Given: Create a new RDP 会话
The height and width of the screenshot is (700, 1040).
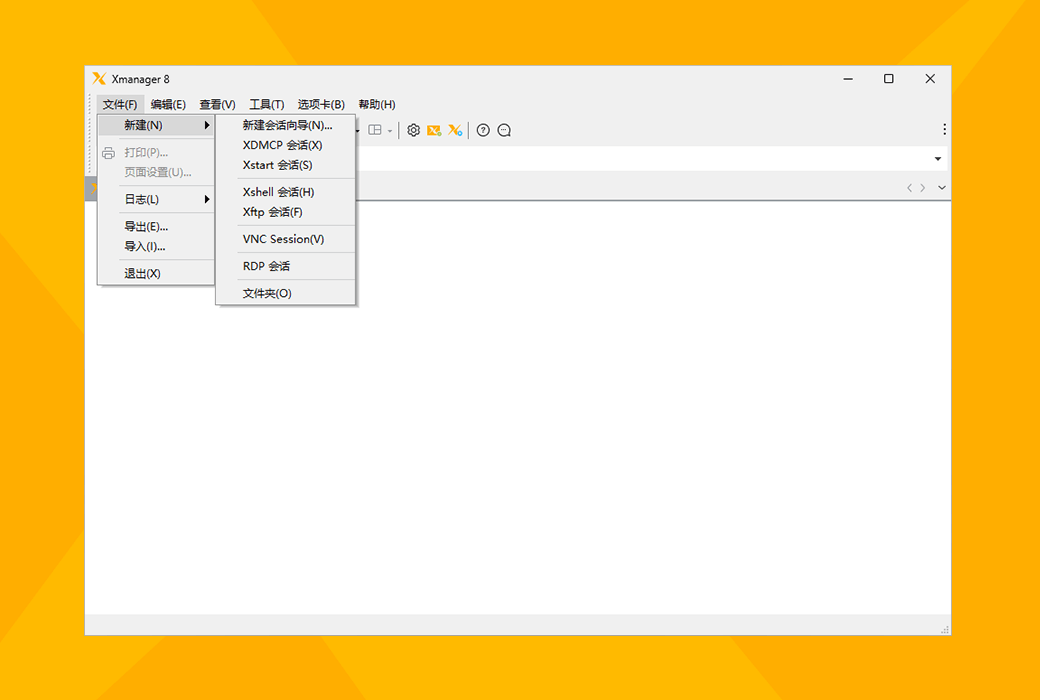Looking at the screenshot, I should pos(286,266).
